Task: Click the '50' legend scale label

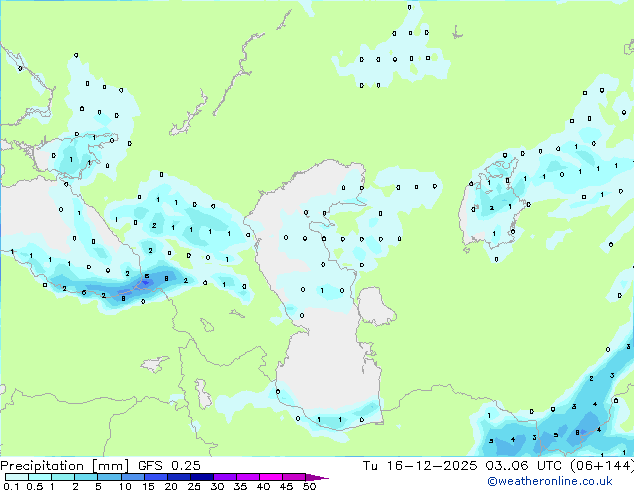Action: coord(309,486)
